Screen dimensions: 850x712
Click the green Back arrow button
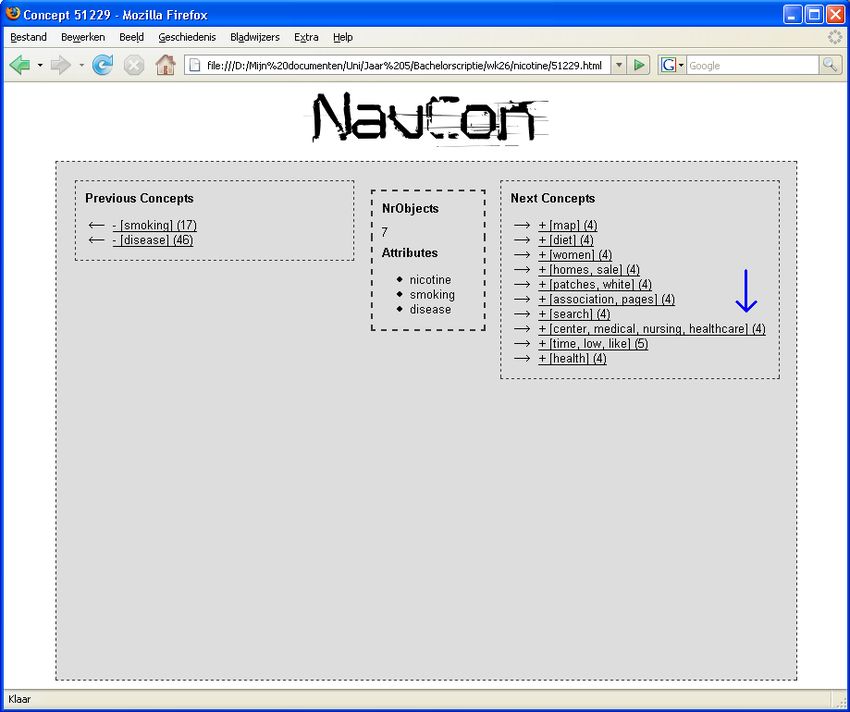tap(20, 66)
